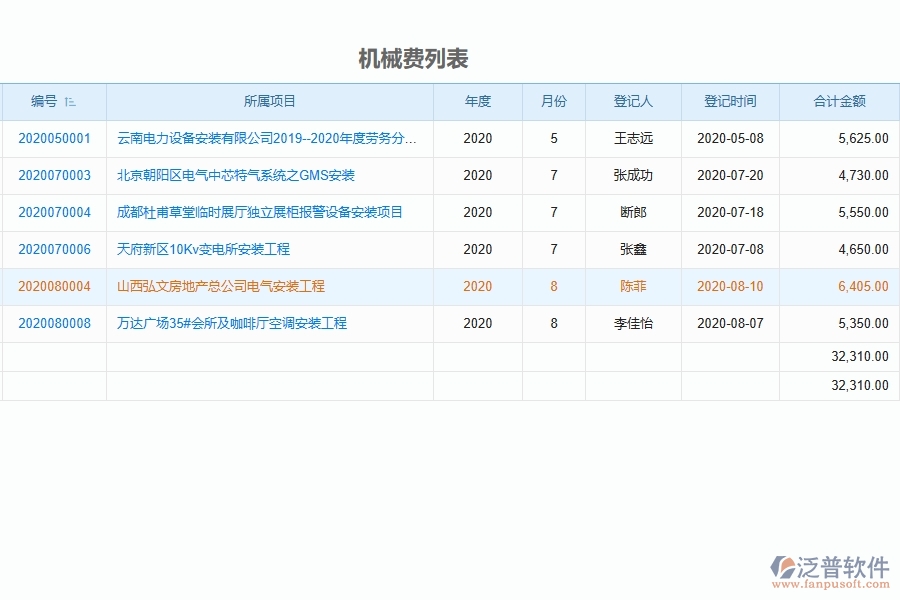
Task: Open record 2020070004
Action: pyautogui.click(x=55, y=213)
